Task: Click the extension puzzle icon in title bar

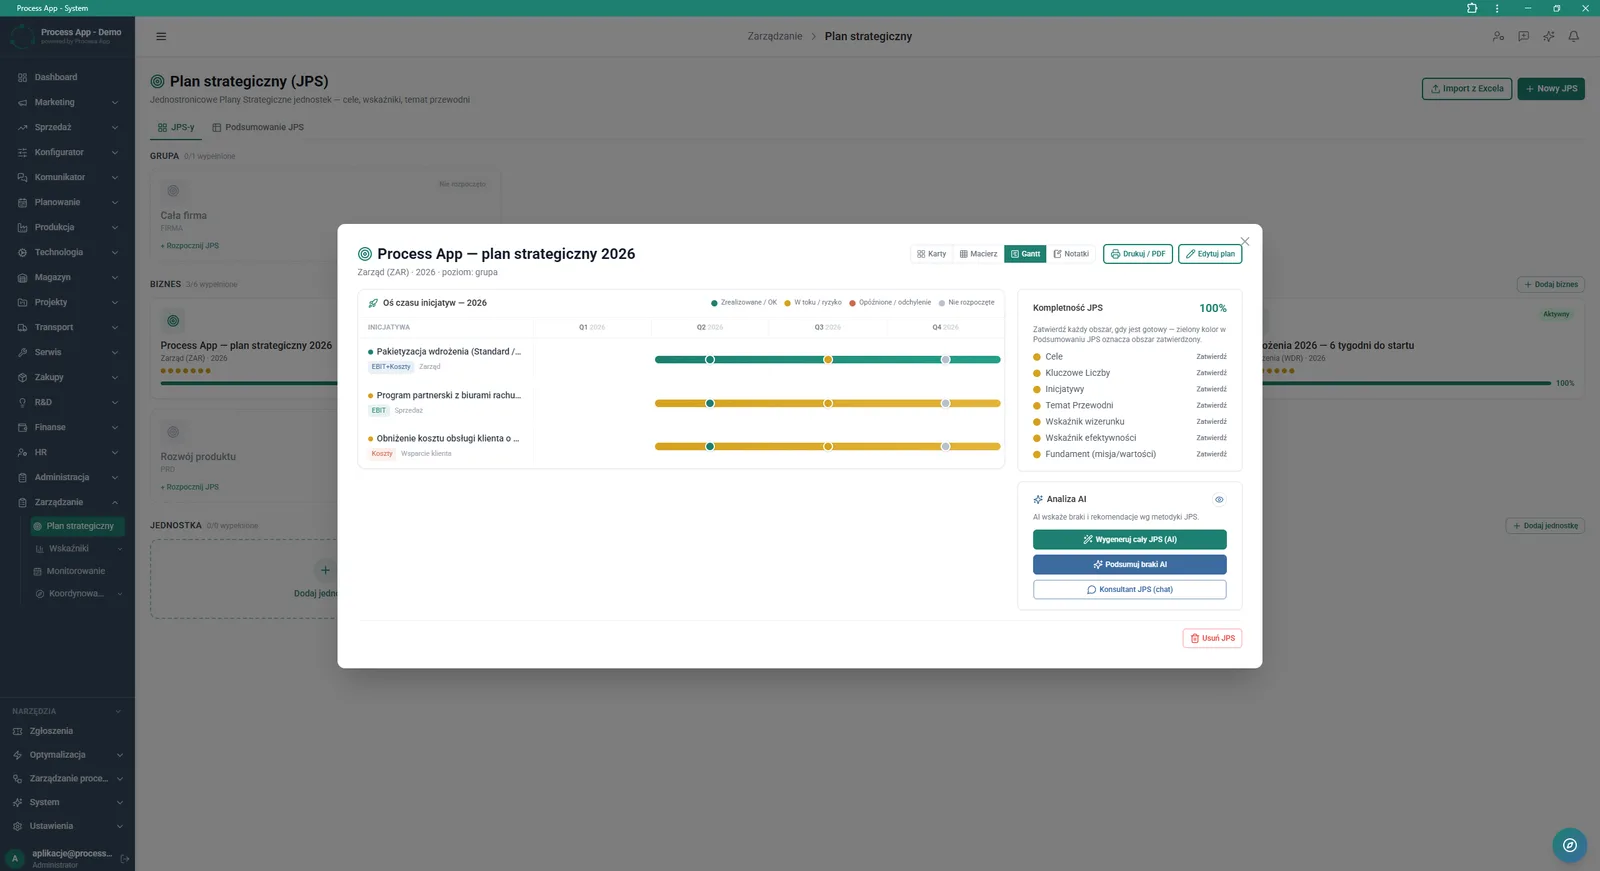Action: pos(1472,8)
